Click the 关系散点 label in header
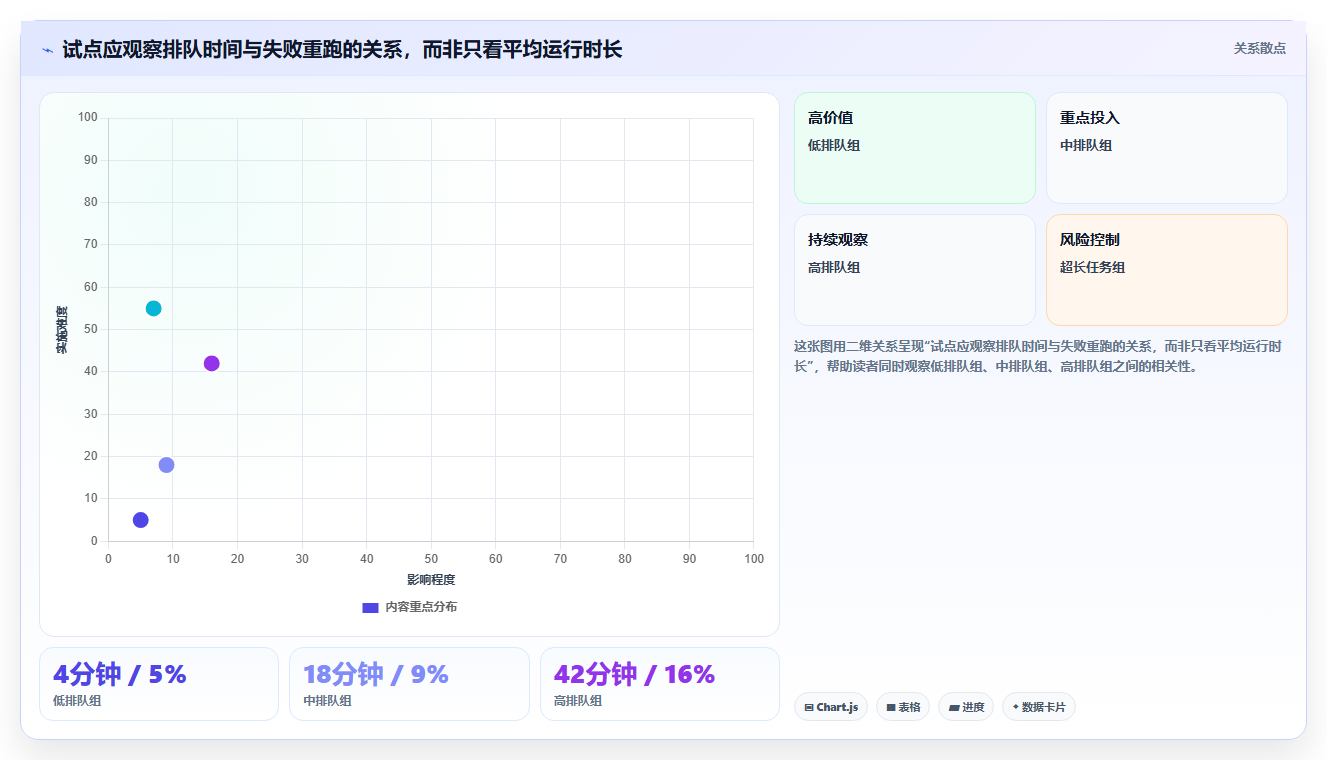The width and height of the screenshot is (1327, 760). pyautogui.click(x=1259, y=48)
